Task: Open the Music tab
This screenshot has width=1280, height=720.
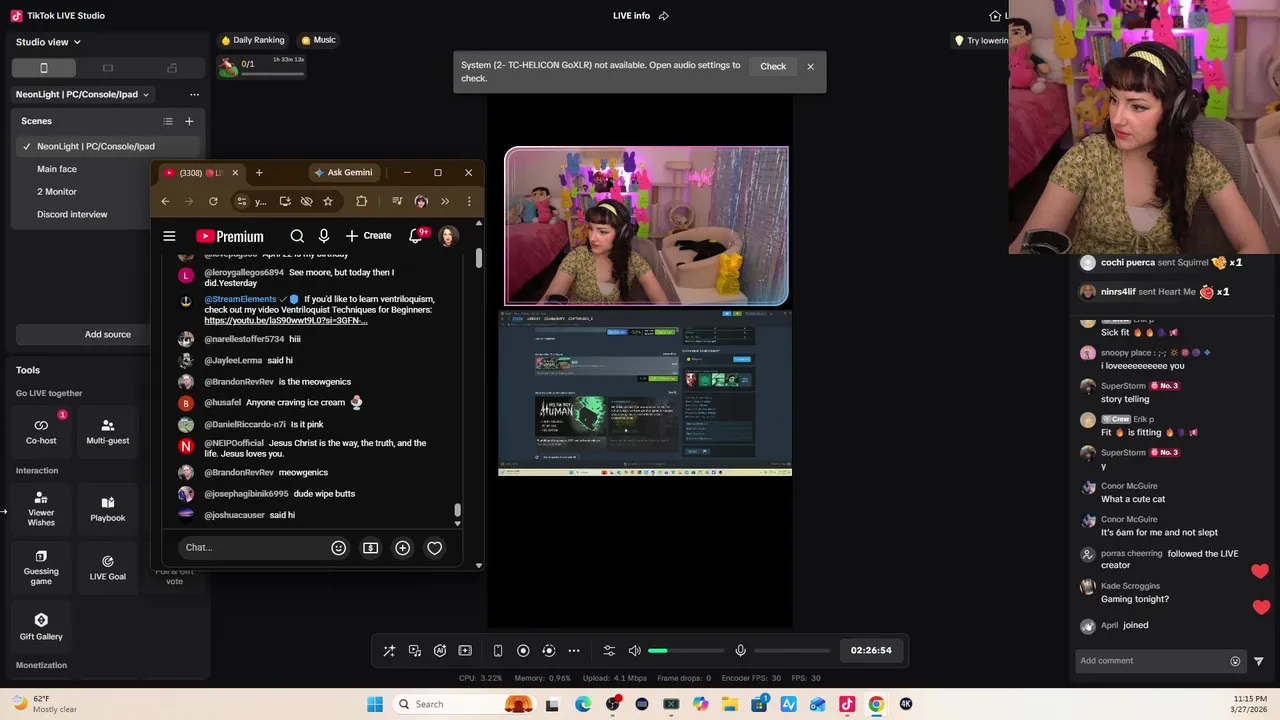Action: pos(318,40)
